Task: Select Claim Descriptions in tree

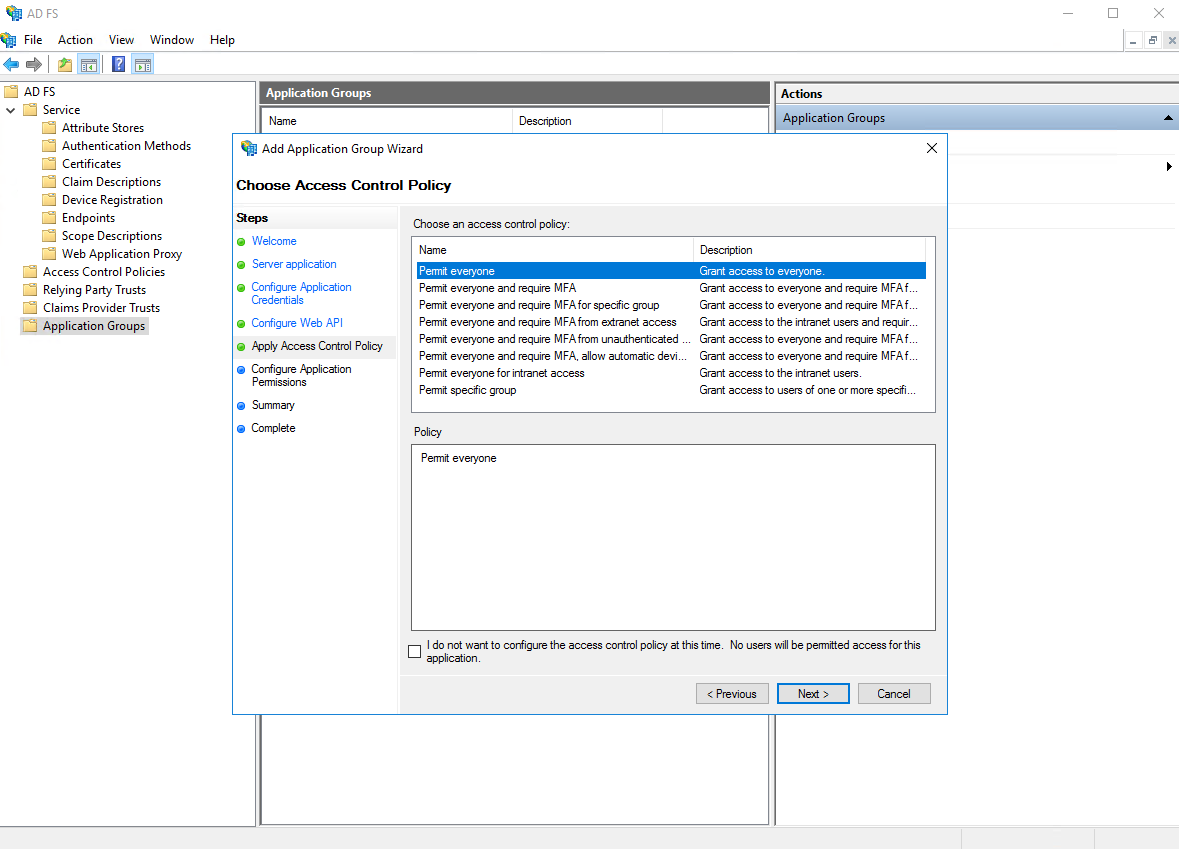Action: (111, 182)
